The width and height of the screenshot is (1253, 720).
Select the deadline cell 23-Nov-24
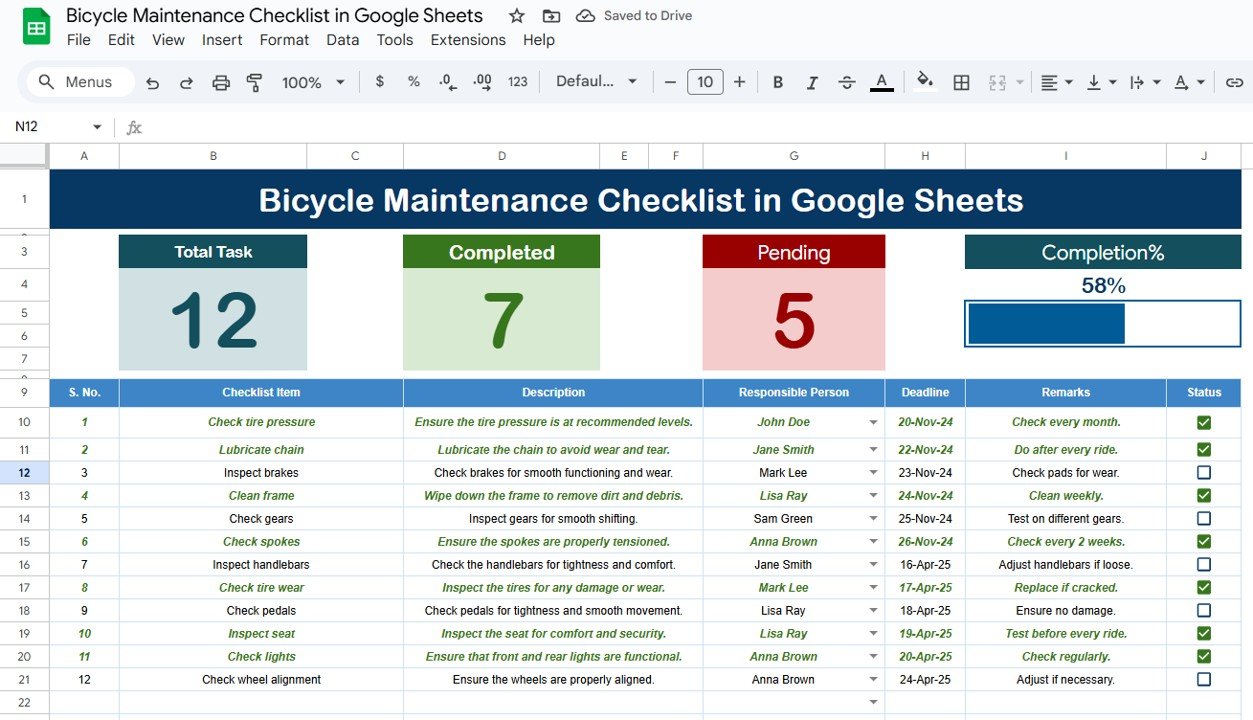click(x=925, y=472)
